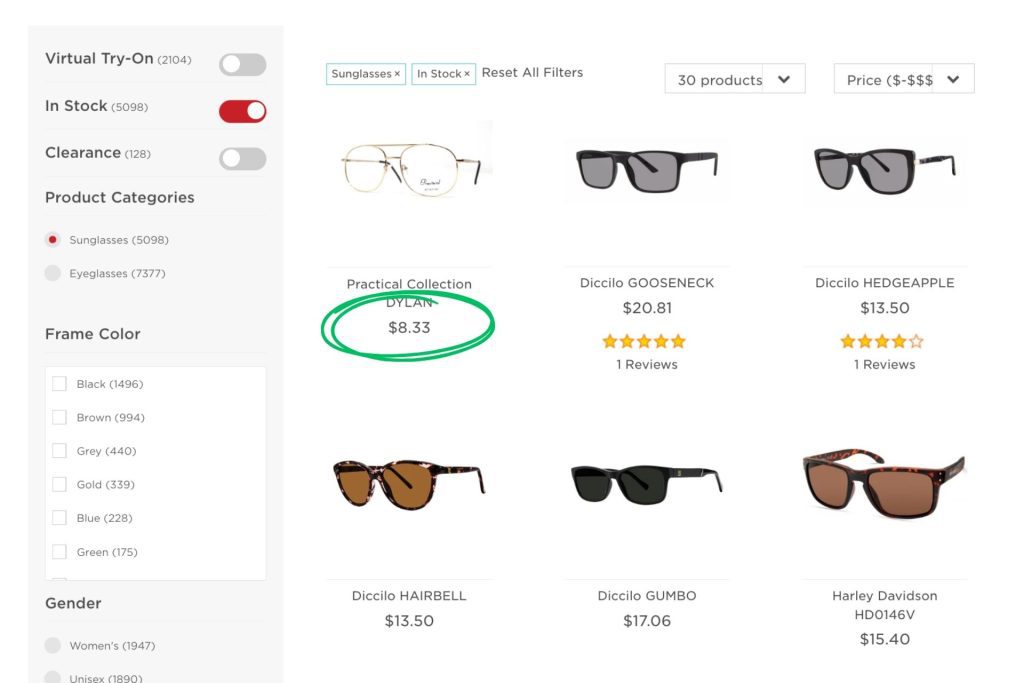Viewport: 1024px width, 683px height.
Task: Remove the In Stock filter chip
Action: pyautogui.click(x=466, y=73)
